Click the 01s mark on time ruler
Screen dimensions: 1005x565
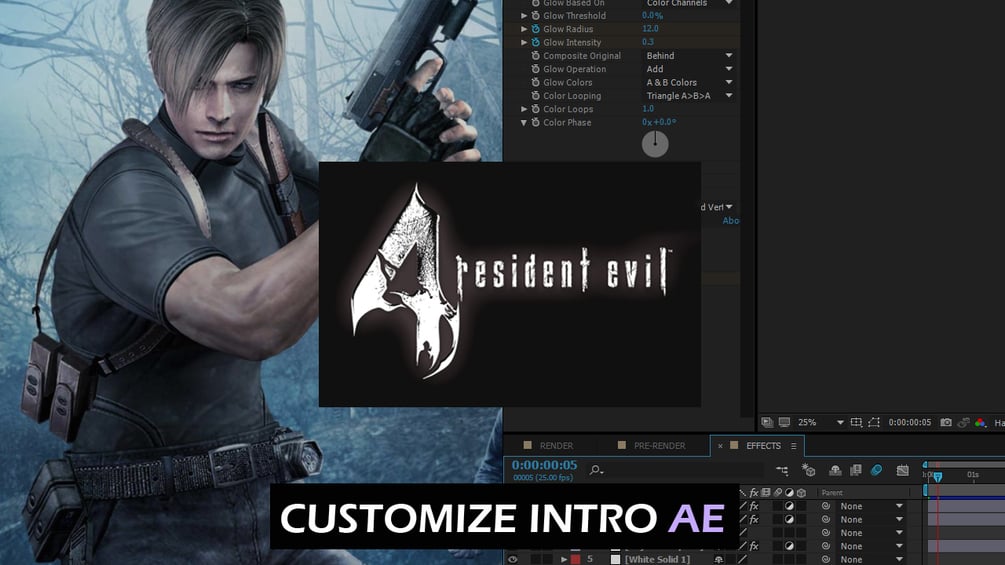973,475
